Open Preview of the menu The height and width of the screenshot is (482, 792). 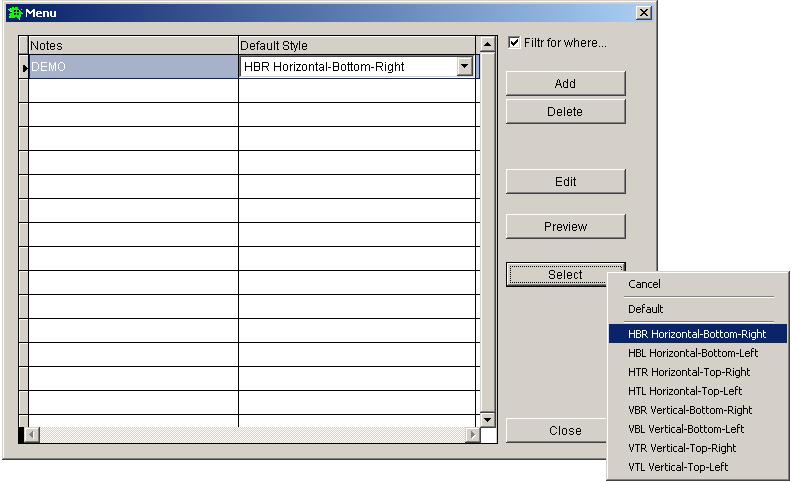click(x=565, y=227)
